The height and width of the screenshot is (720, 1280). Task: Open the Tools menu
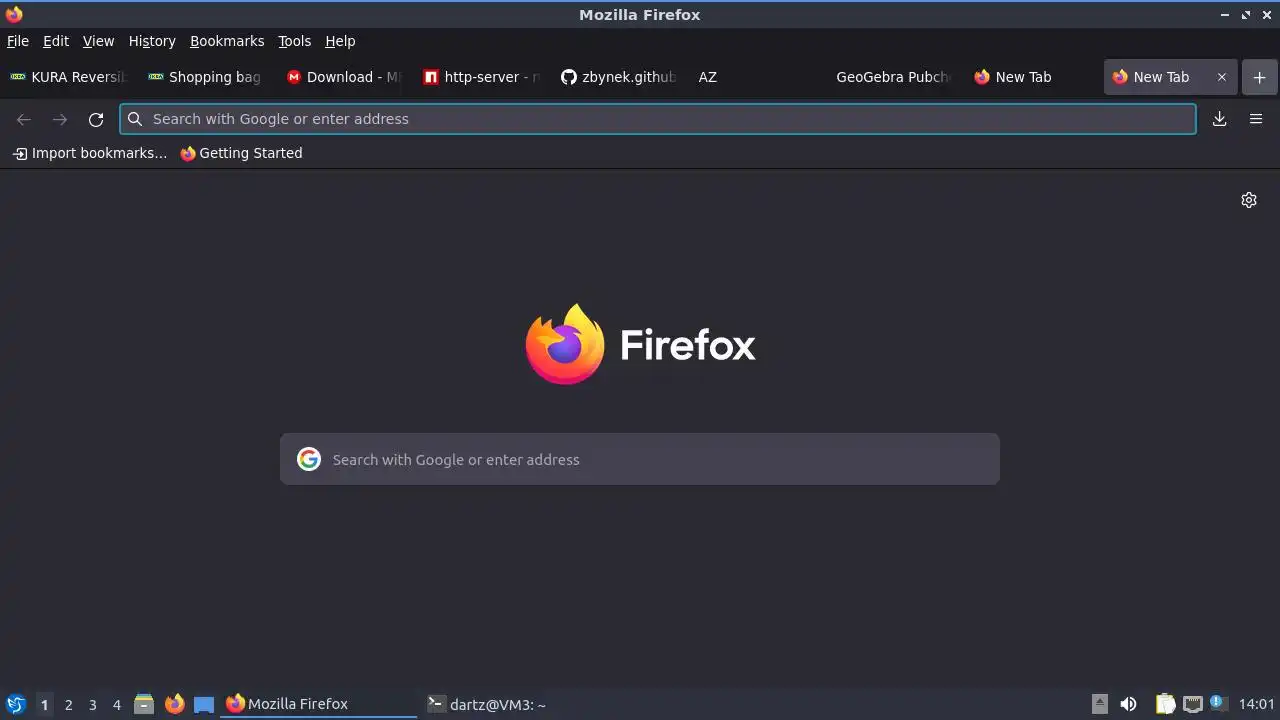click(x=294, y=41)
